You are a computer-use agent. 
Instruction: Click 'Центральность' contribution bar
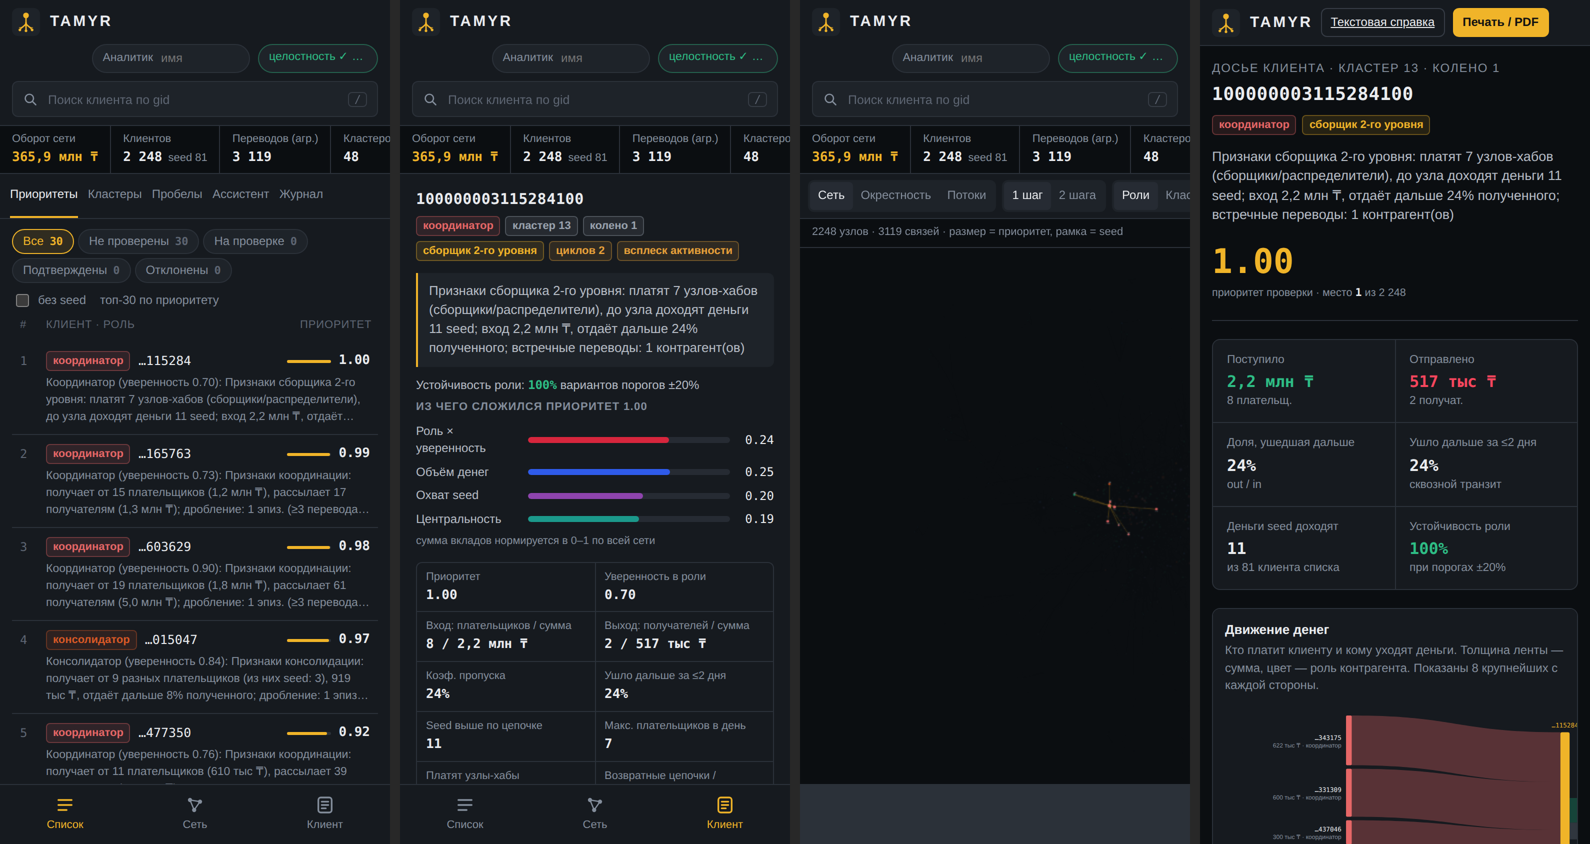click(628, 519)
